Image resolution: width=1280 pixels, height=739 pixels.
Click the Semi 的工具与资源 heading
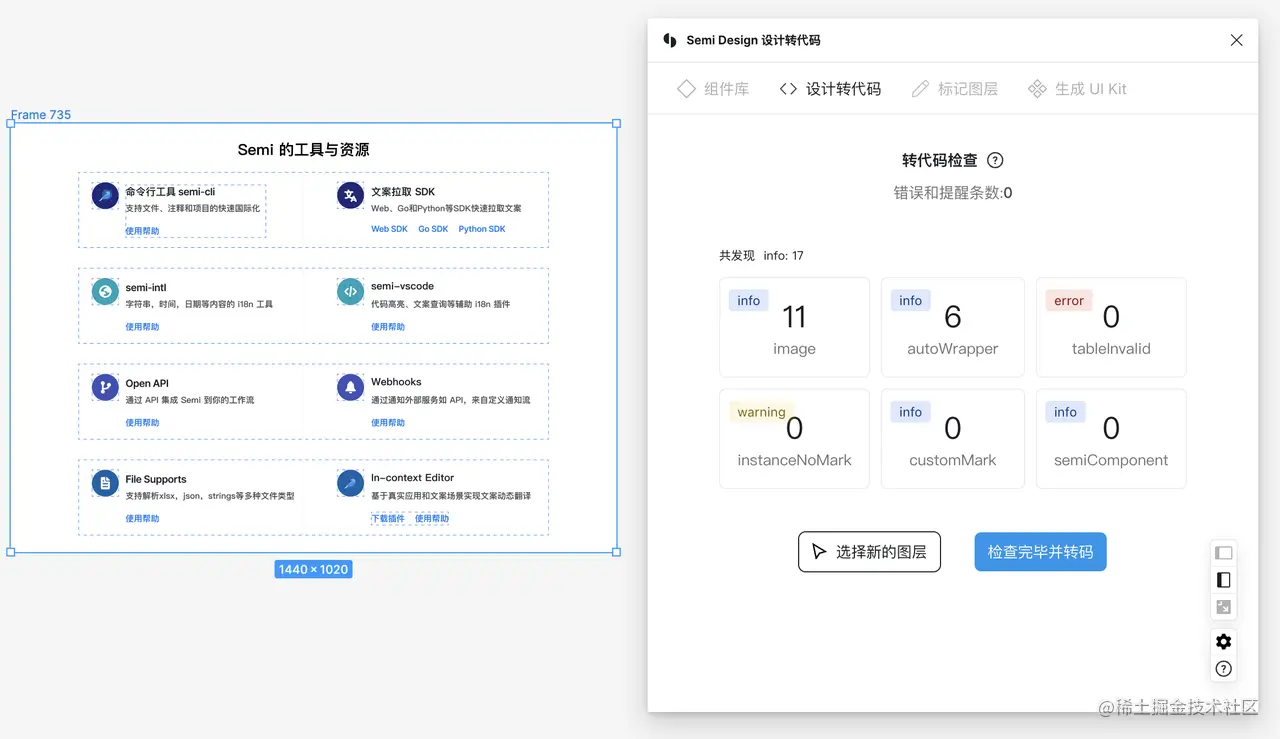pos(303,150)
